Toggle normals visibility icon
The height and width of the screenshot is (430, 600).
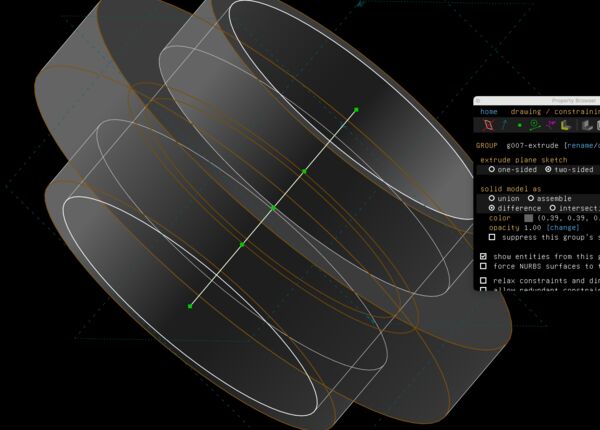[x=504, y=125]
